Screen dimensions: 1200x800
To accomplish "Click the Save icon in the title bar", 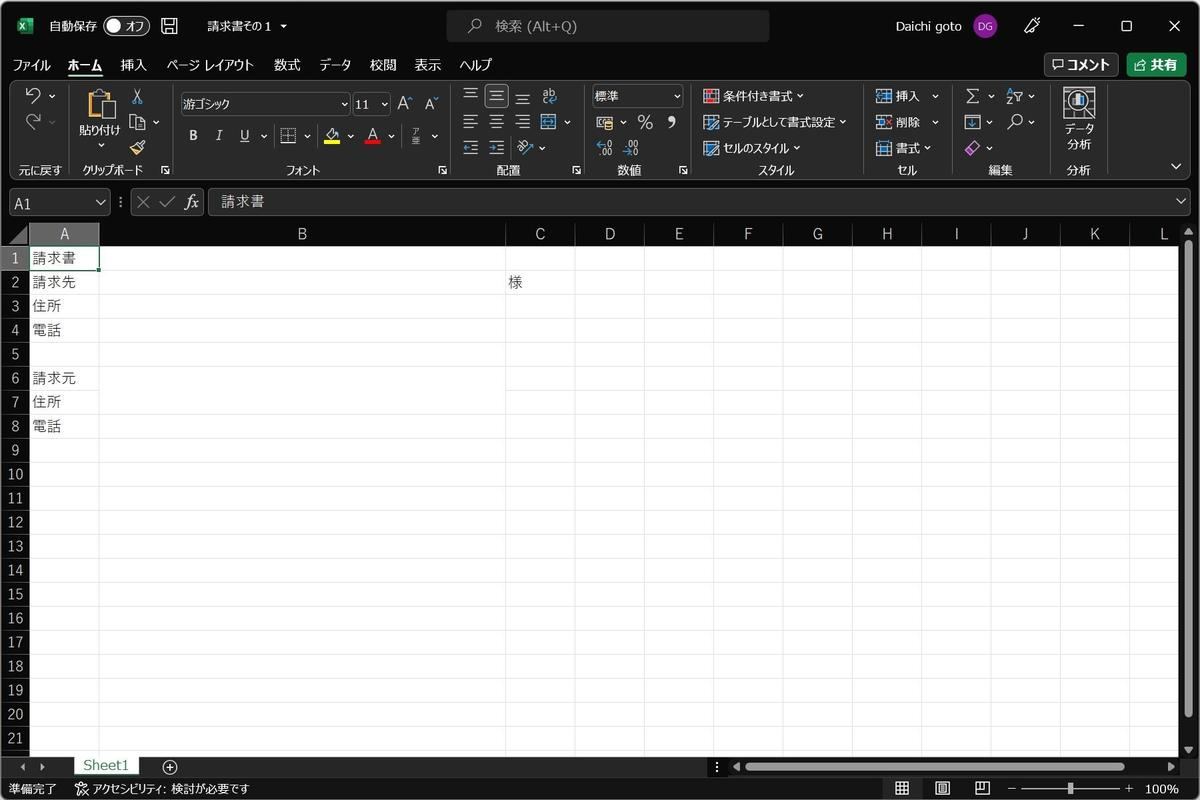I will [169, 26].
